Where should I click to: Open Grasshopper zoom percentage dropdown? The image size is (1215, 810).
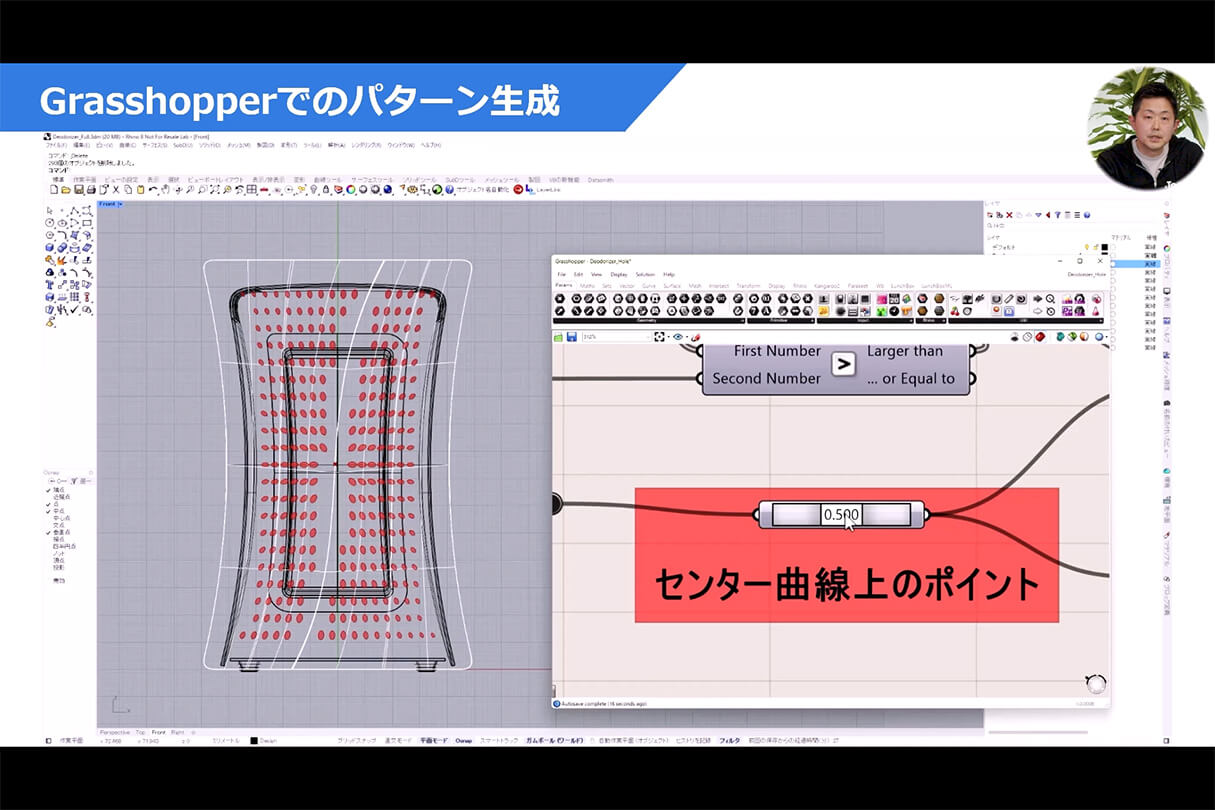coord(648,337)
